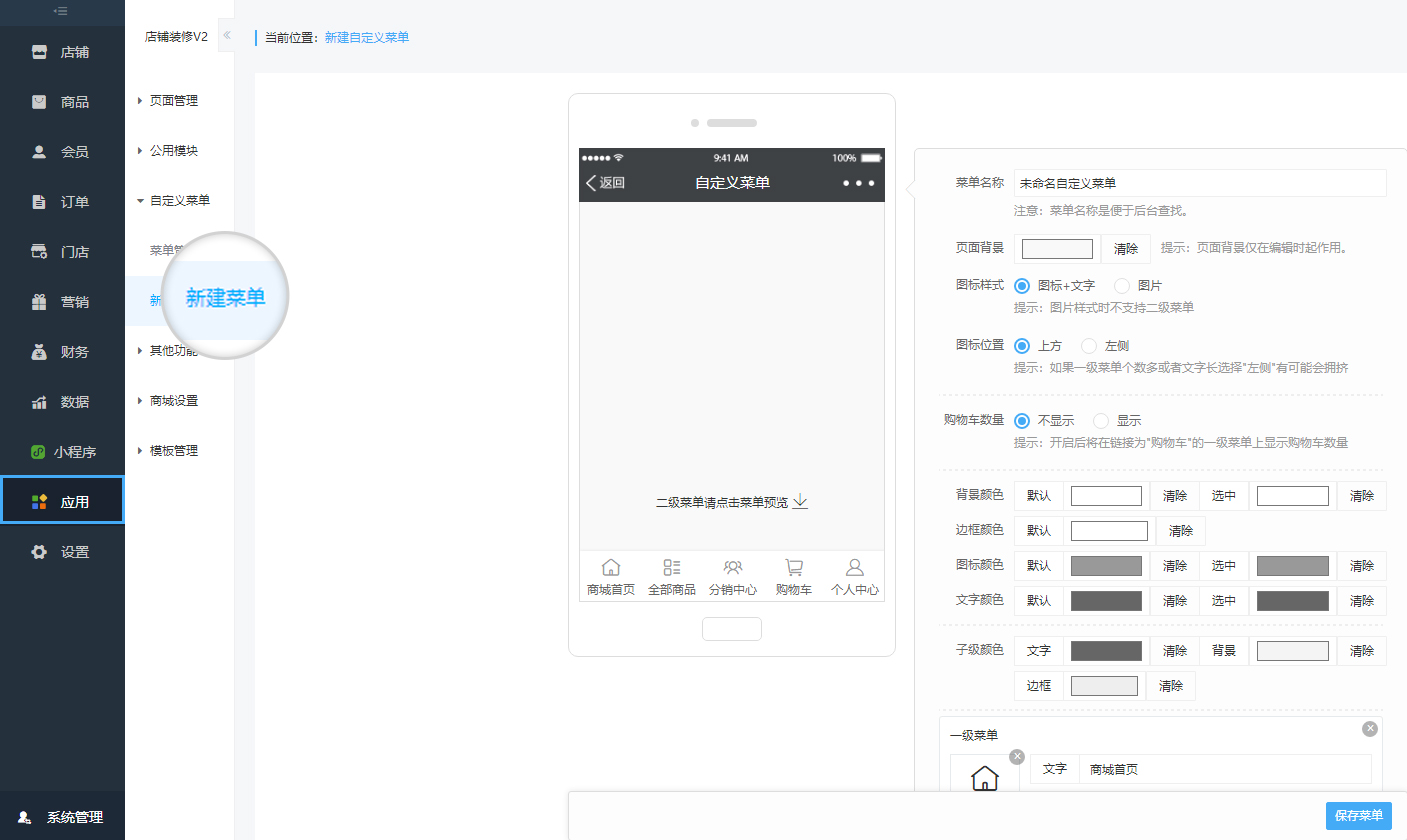Click the distribution center people icon
This screenshot has width=1407, height=840.
(x=733, y=567)
